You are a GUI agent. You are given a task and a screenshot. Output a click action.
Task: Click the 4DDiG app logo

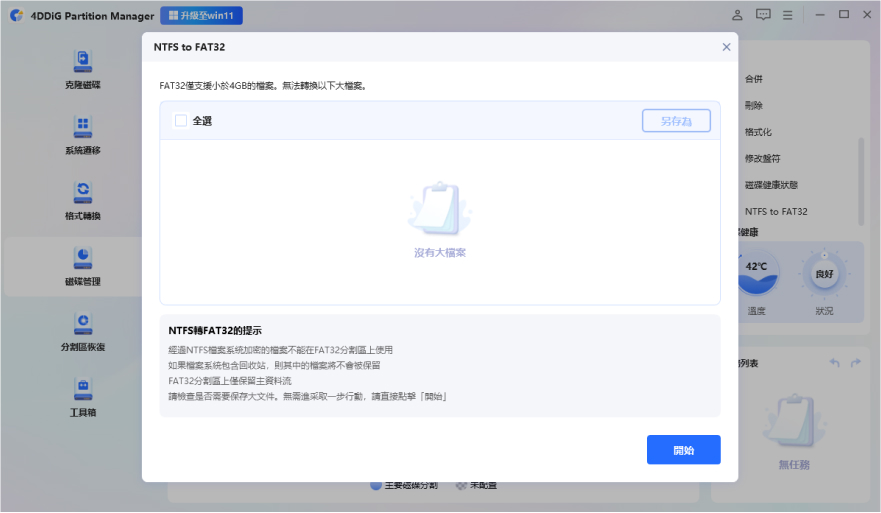pyautogui.click(x=17, y=15)
